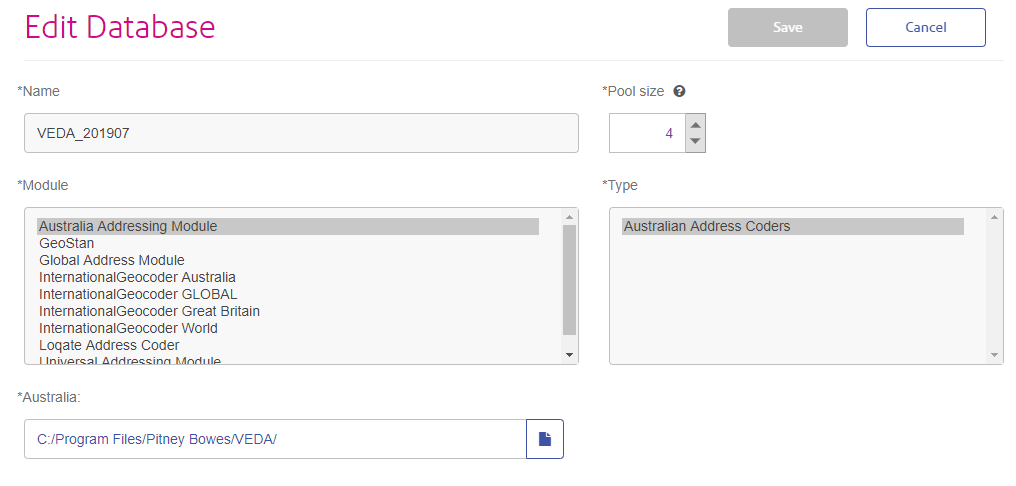Viewport: 1016px width, 486px height.
Task: Click the Cancel button
Action: [x=925, y=27]
